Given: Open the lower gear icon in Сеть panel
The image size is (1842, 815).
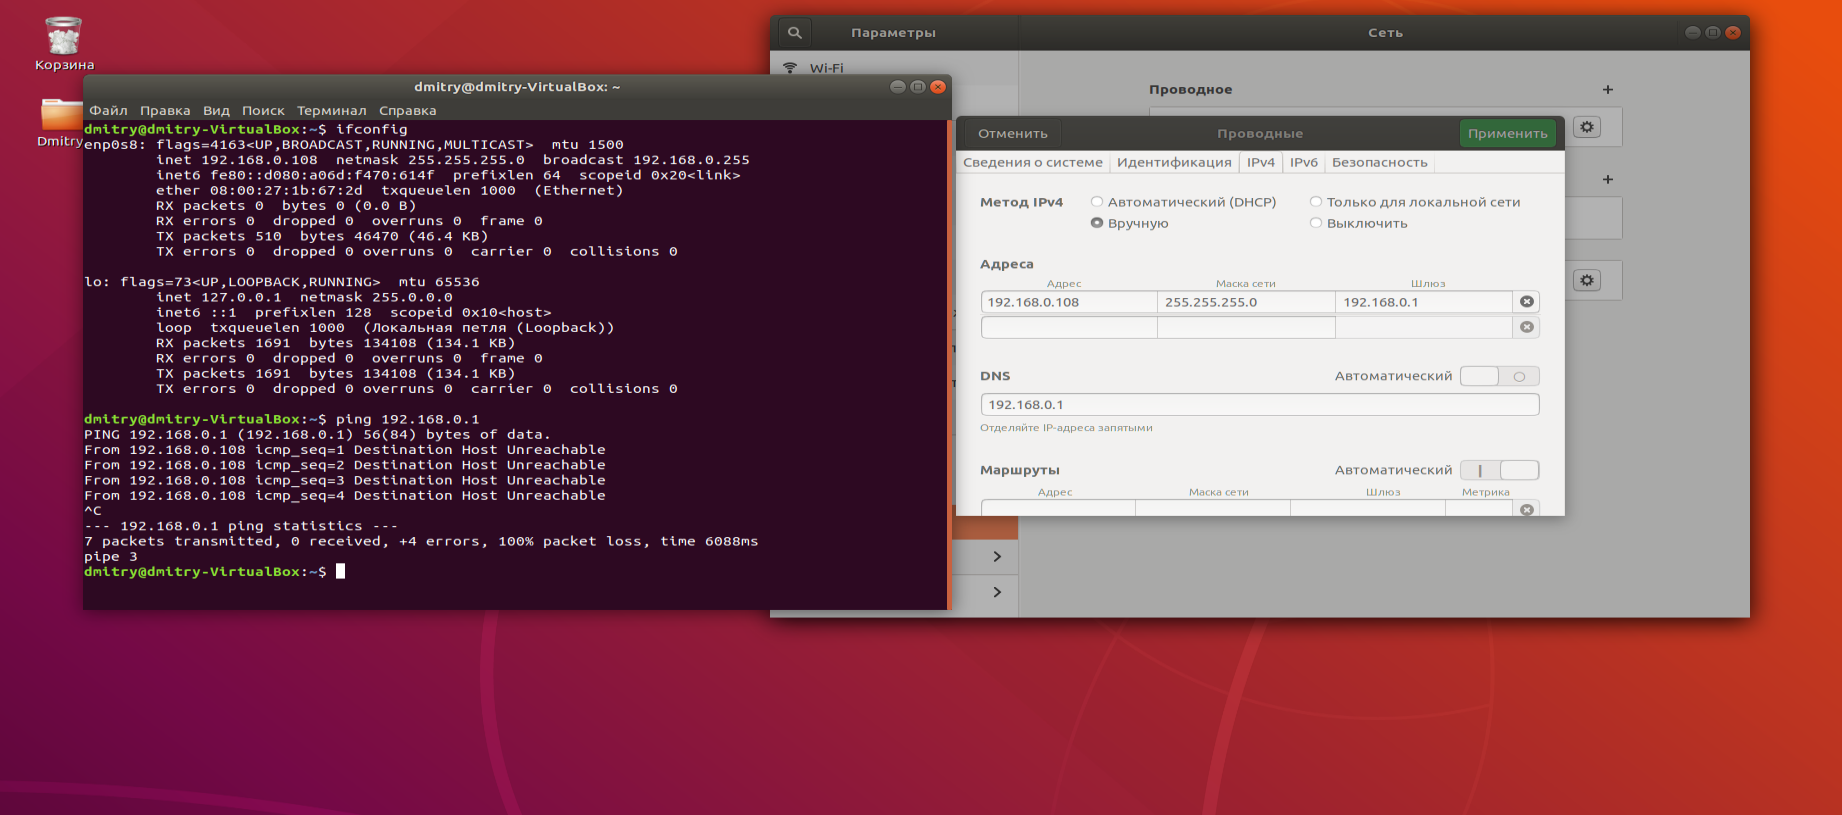Looking at the screenshot, I should tap(1587, 280).
